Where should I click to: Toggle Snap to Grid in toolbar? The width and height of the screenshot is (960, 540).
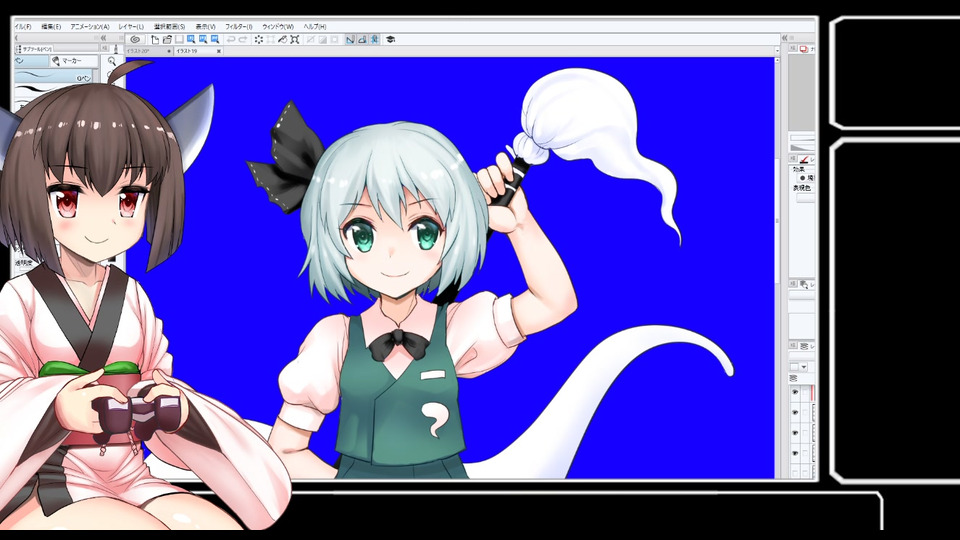click(x=374, y=39)
